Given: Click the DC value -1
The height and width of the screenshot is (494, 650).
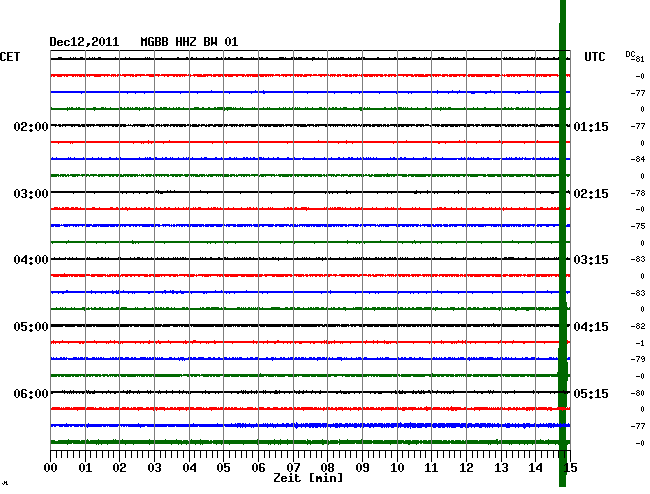Looking at the screenshot, I should (x=640, y=343).
